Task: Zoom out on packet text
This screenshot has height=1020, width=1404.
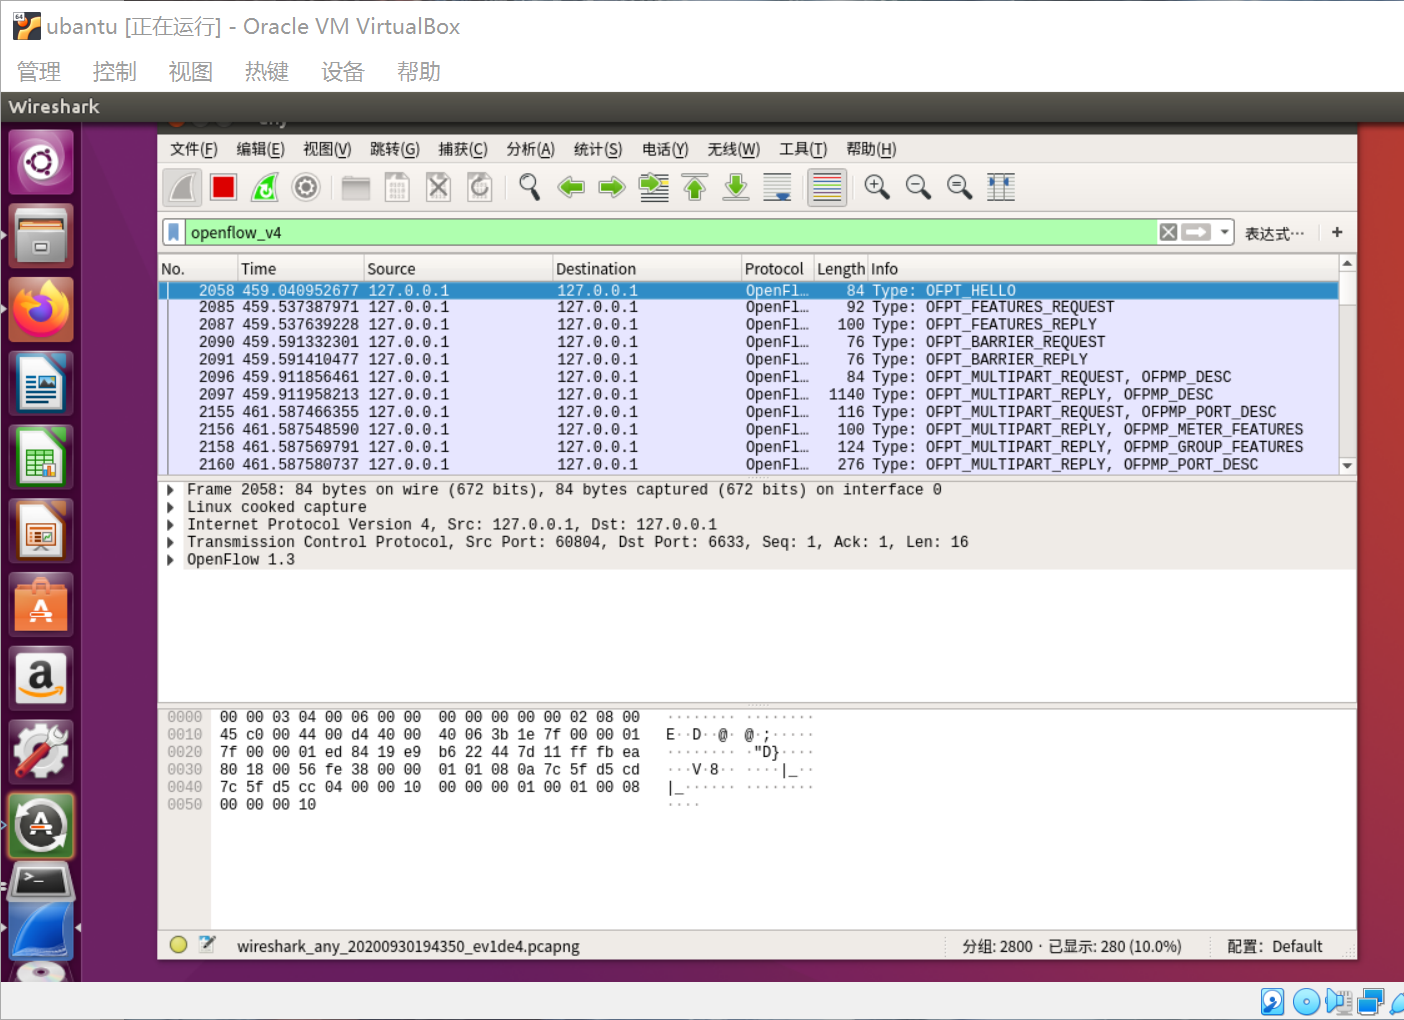Action: coord(918,187)
